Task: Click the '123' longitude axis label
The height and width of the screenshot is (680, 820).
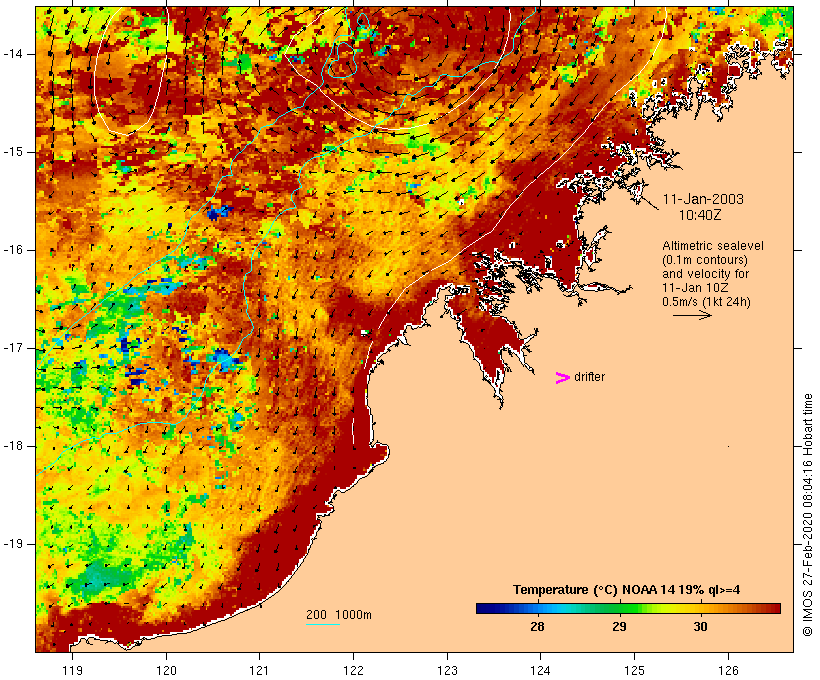Action: coord(447,670)
